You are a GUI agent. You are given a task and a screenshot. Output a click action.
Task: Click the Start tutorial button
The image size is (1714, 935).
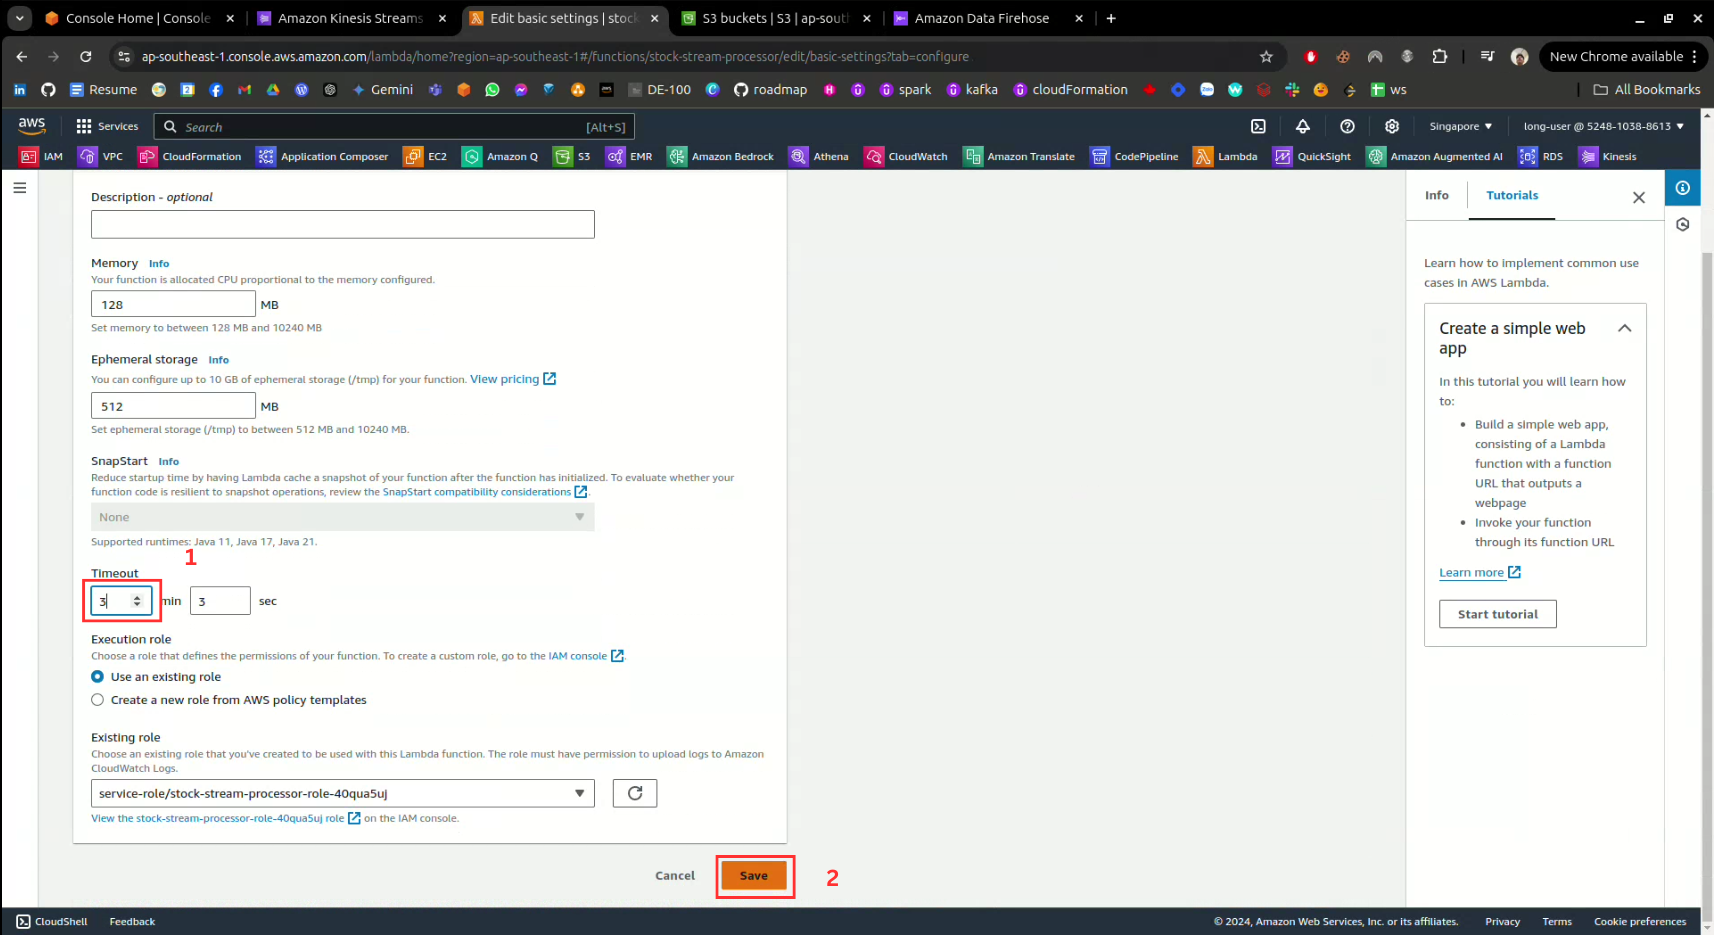1497,614
